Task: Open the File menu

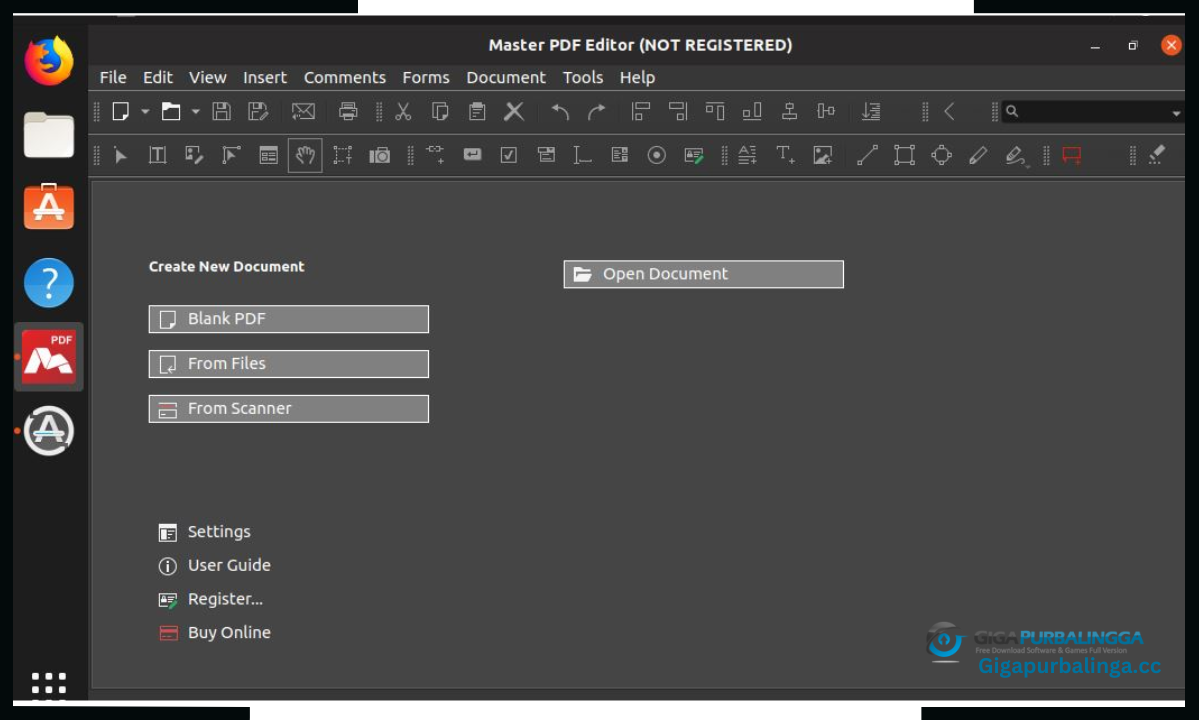Action: coord(113,77)
